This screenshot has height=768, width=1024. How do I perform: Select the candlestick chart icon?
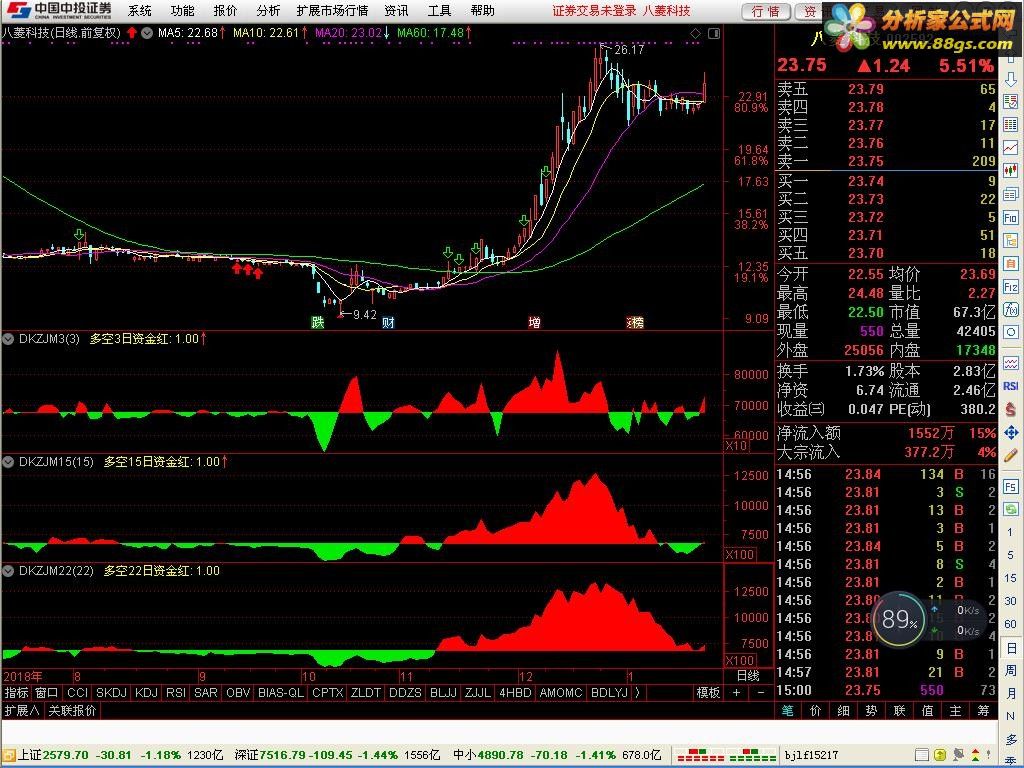(x=1011, y=171)
